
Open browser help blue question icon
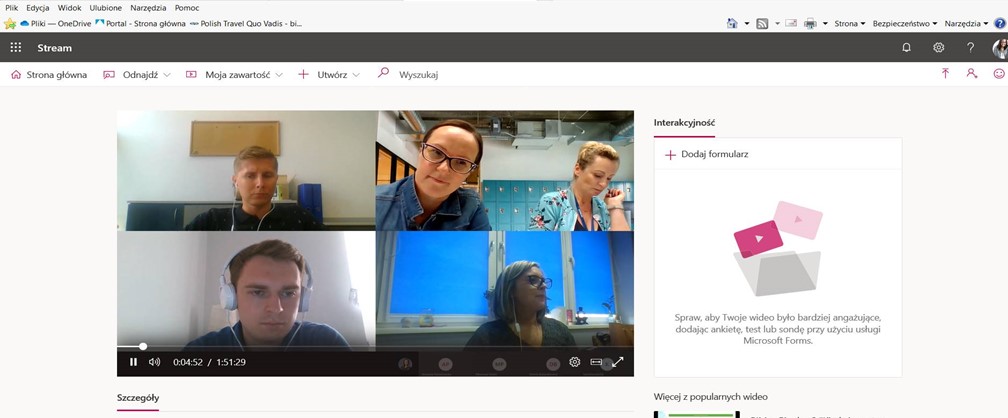[1000, 24]
